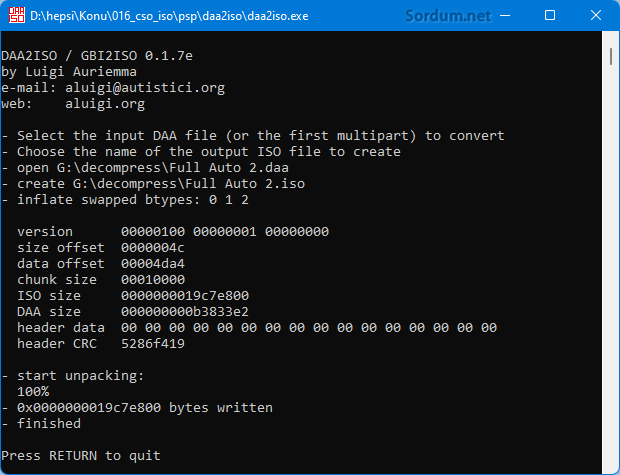Image resolution: width=620 pixels, height=475 pixels.
Task: Close the daa2iso.exe window
Action: coord(595,15)
